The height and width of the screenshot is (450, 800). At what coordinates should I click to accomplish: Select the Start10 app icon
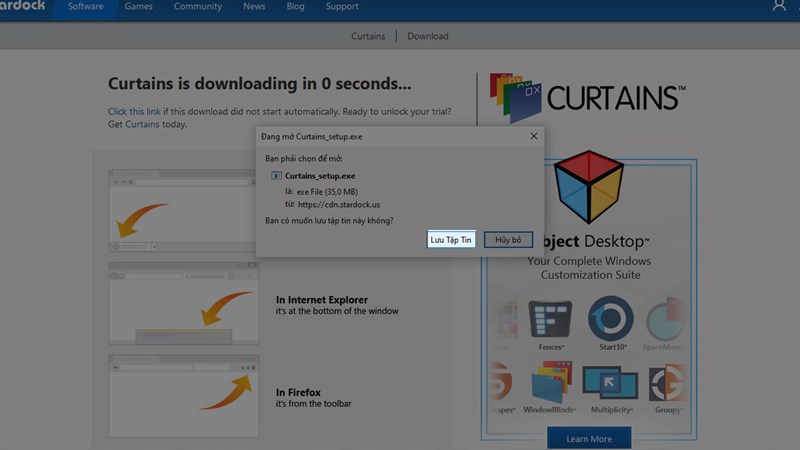611,318
